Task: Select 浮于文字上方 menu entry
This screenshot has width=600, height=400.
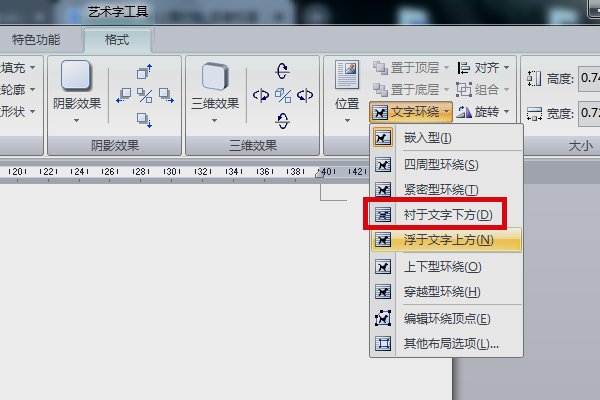Action: coord(446,240)
